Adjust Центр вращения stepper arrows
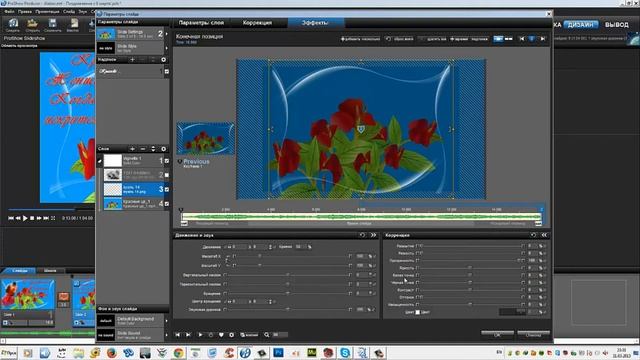 pos(270,302)
